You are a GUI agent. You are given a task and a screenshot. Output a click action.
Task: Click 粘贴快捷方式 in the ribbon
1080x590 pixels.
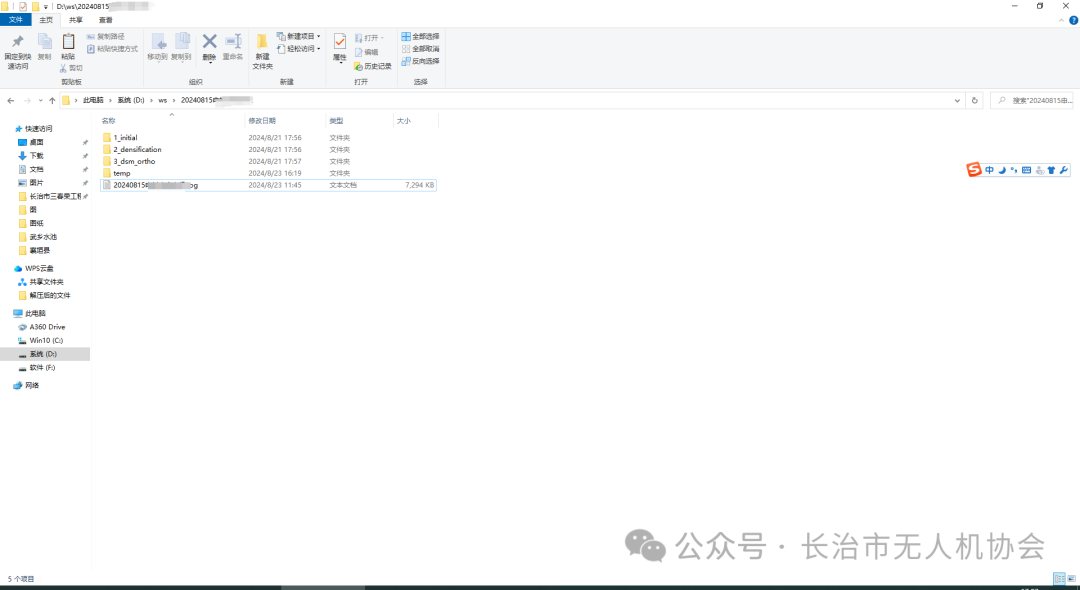pos(112,49)
